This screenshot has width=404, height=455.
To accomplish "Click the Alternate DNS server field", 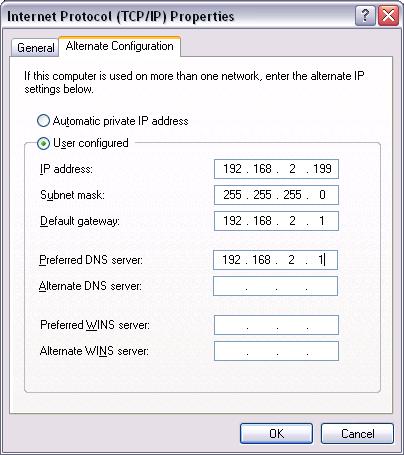I will pyautogui.click(x=275, y=286).
